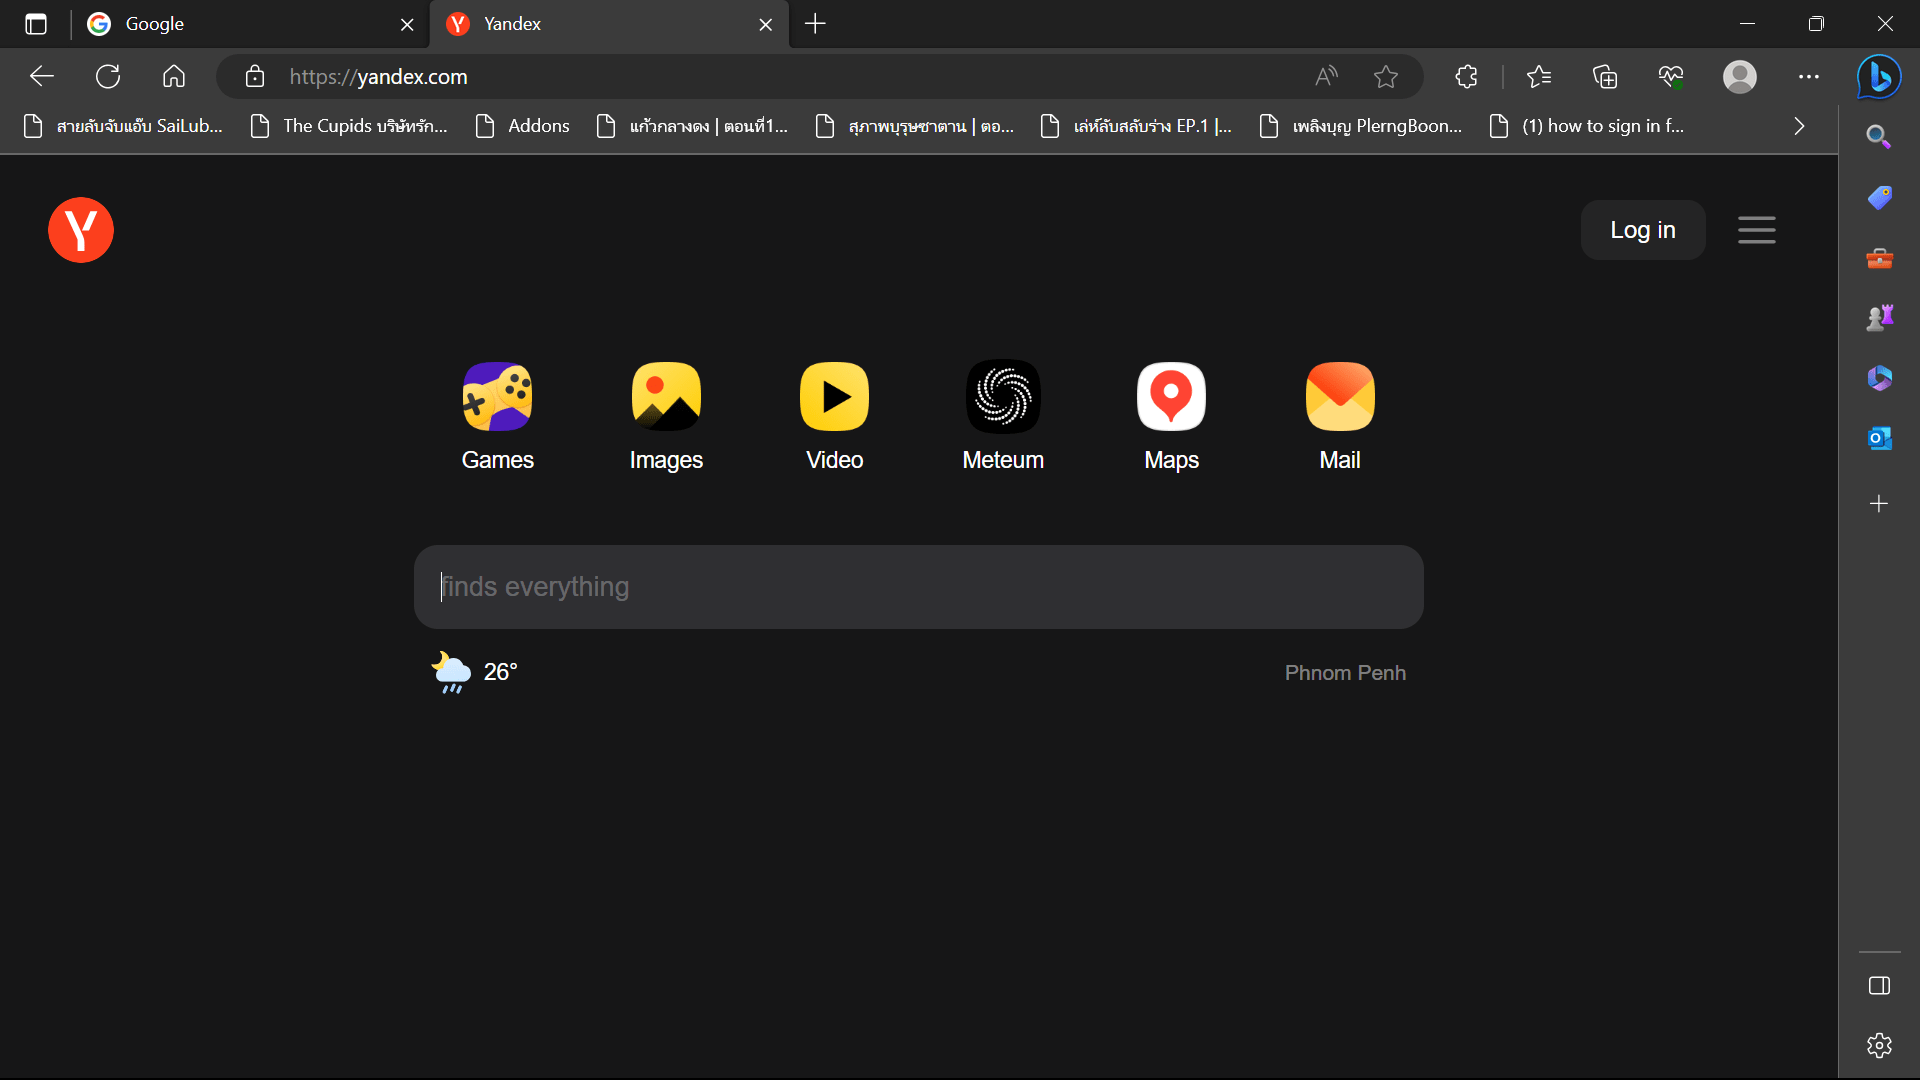Click the Phnom Penh location link
1920x1080 pixels.
pos(1345,673)
